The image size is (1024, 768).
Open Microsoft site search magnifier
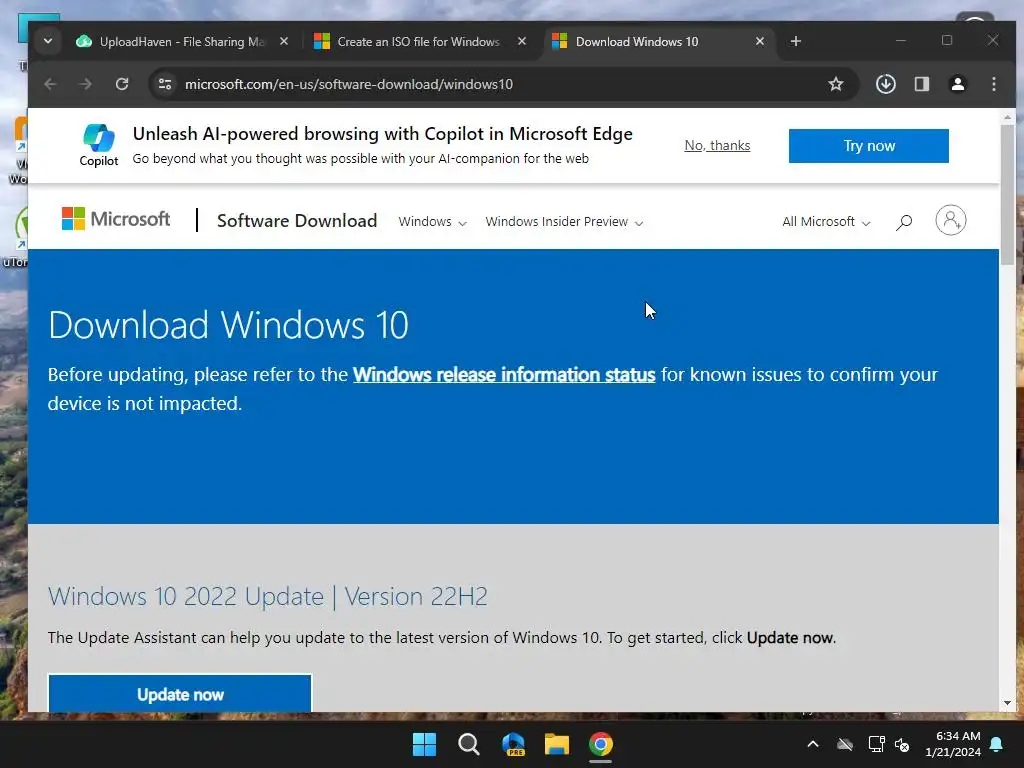click(x=904, y=222)
